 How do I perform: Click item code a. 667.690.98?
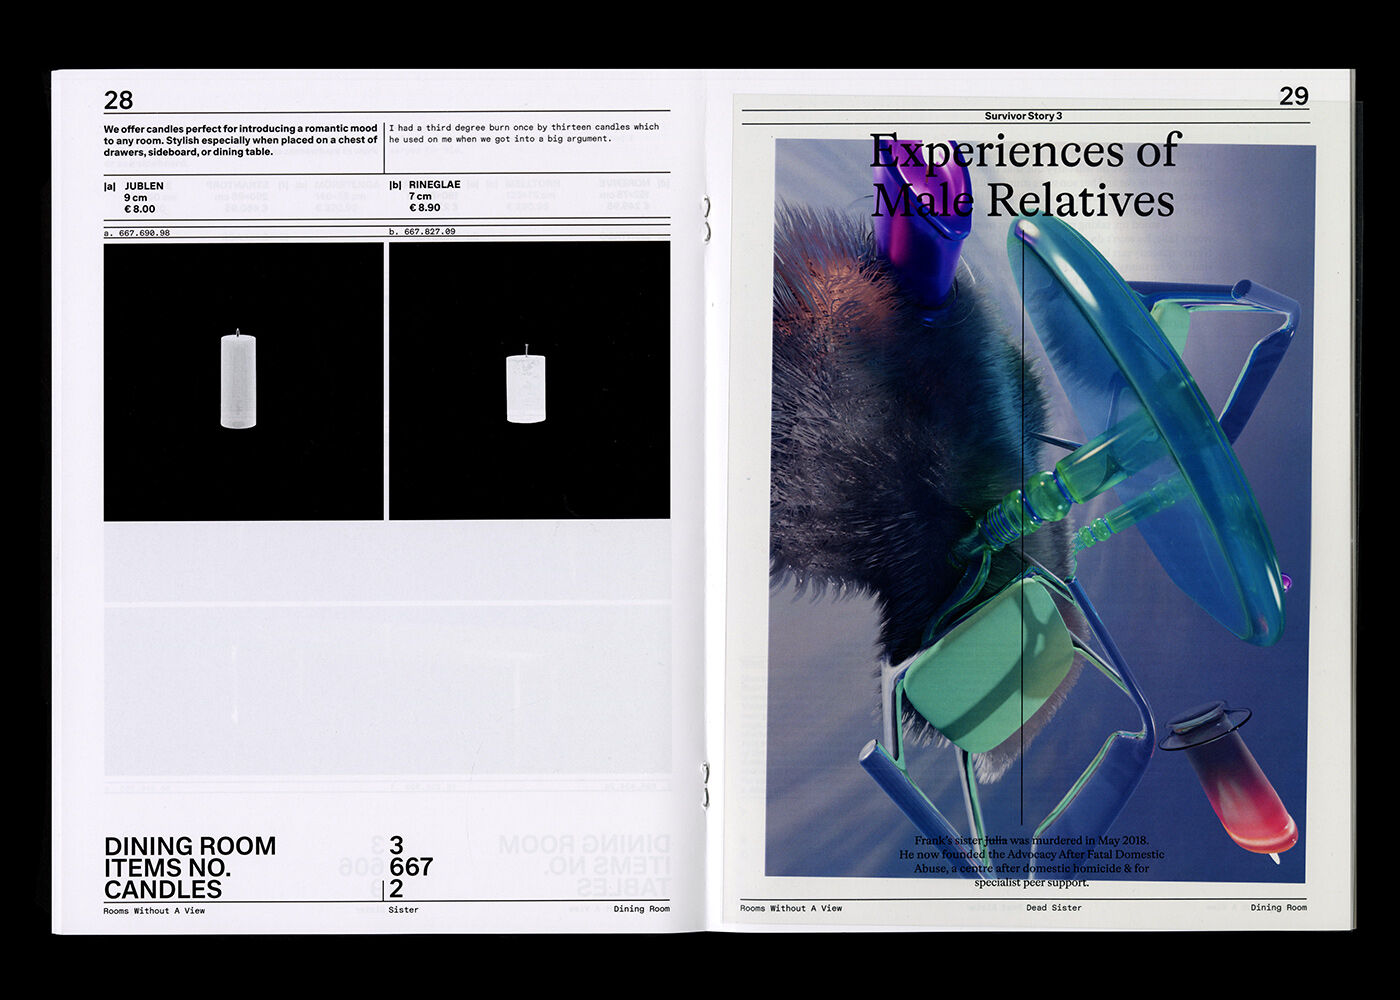pyautogui.click(x=137, y=233)
